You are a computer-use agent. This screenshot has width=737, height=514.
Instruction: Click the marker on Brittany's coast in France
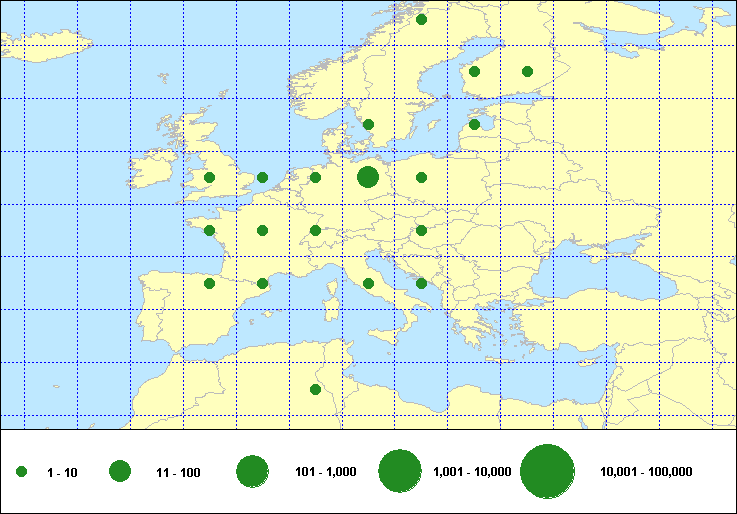click(x=209, y=230)
